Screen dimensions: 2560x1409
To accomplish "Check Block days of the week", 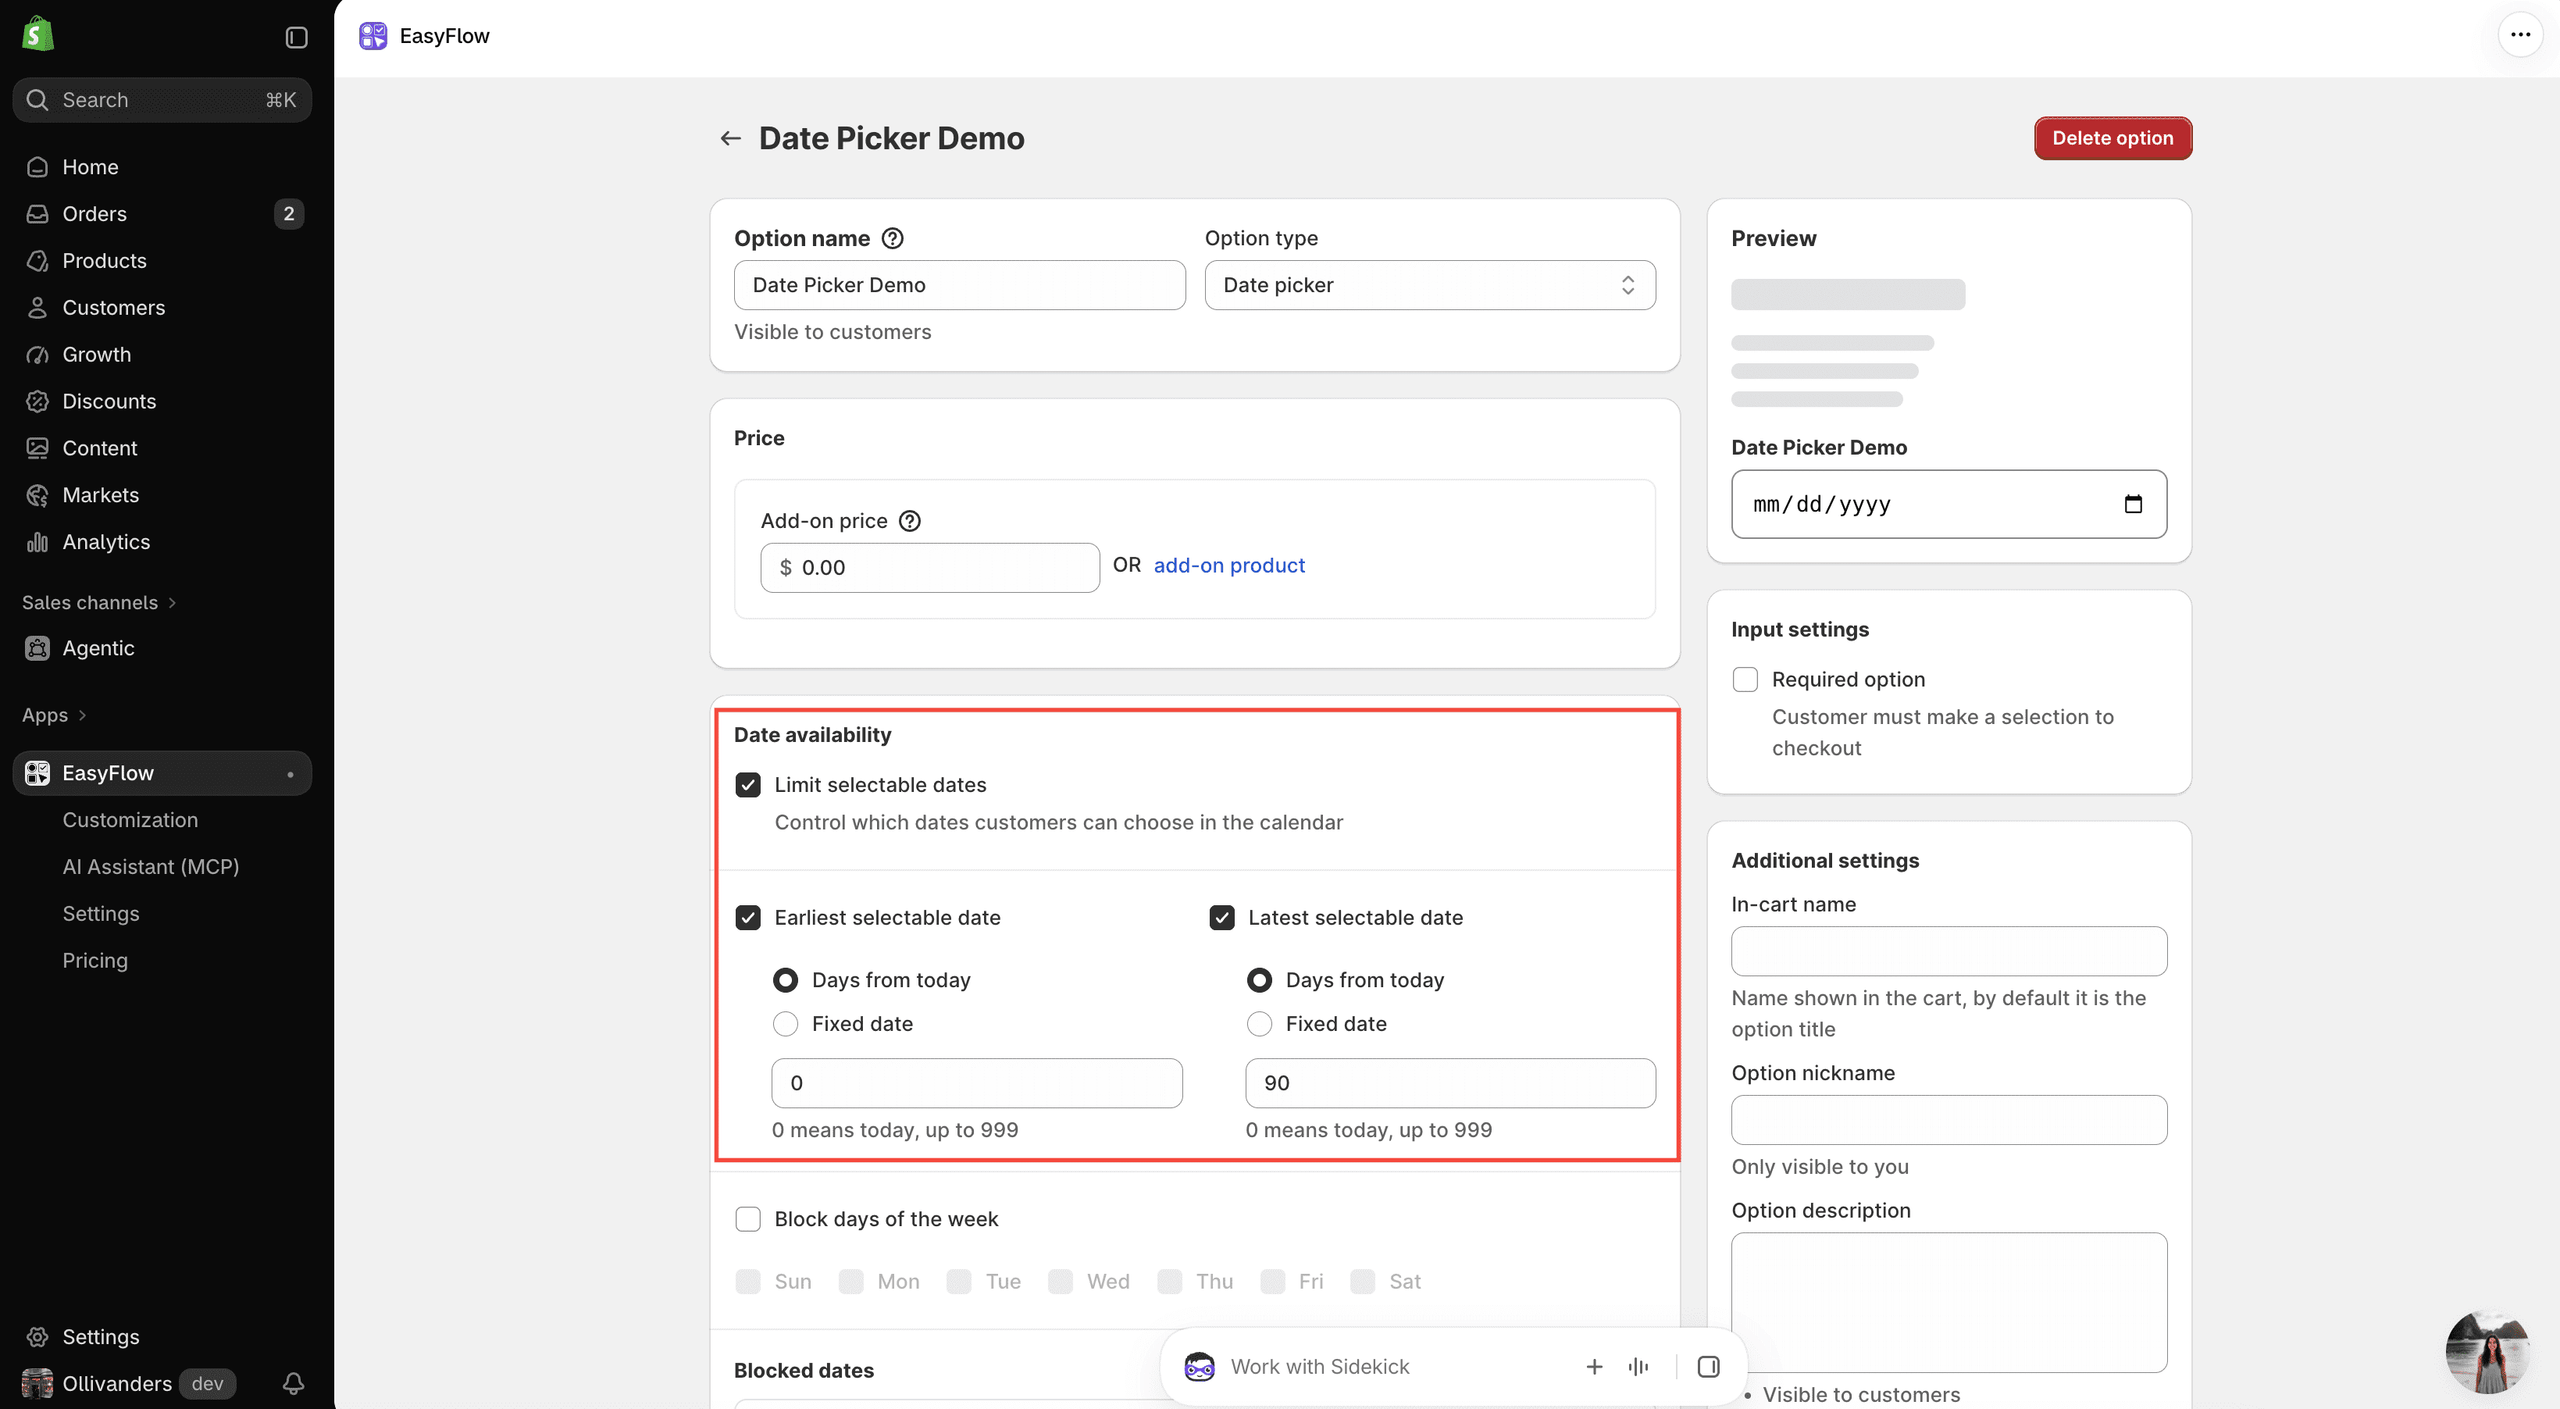I will coord(748,1219).
